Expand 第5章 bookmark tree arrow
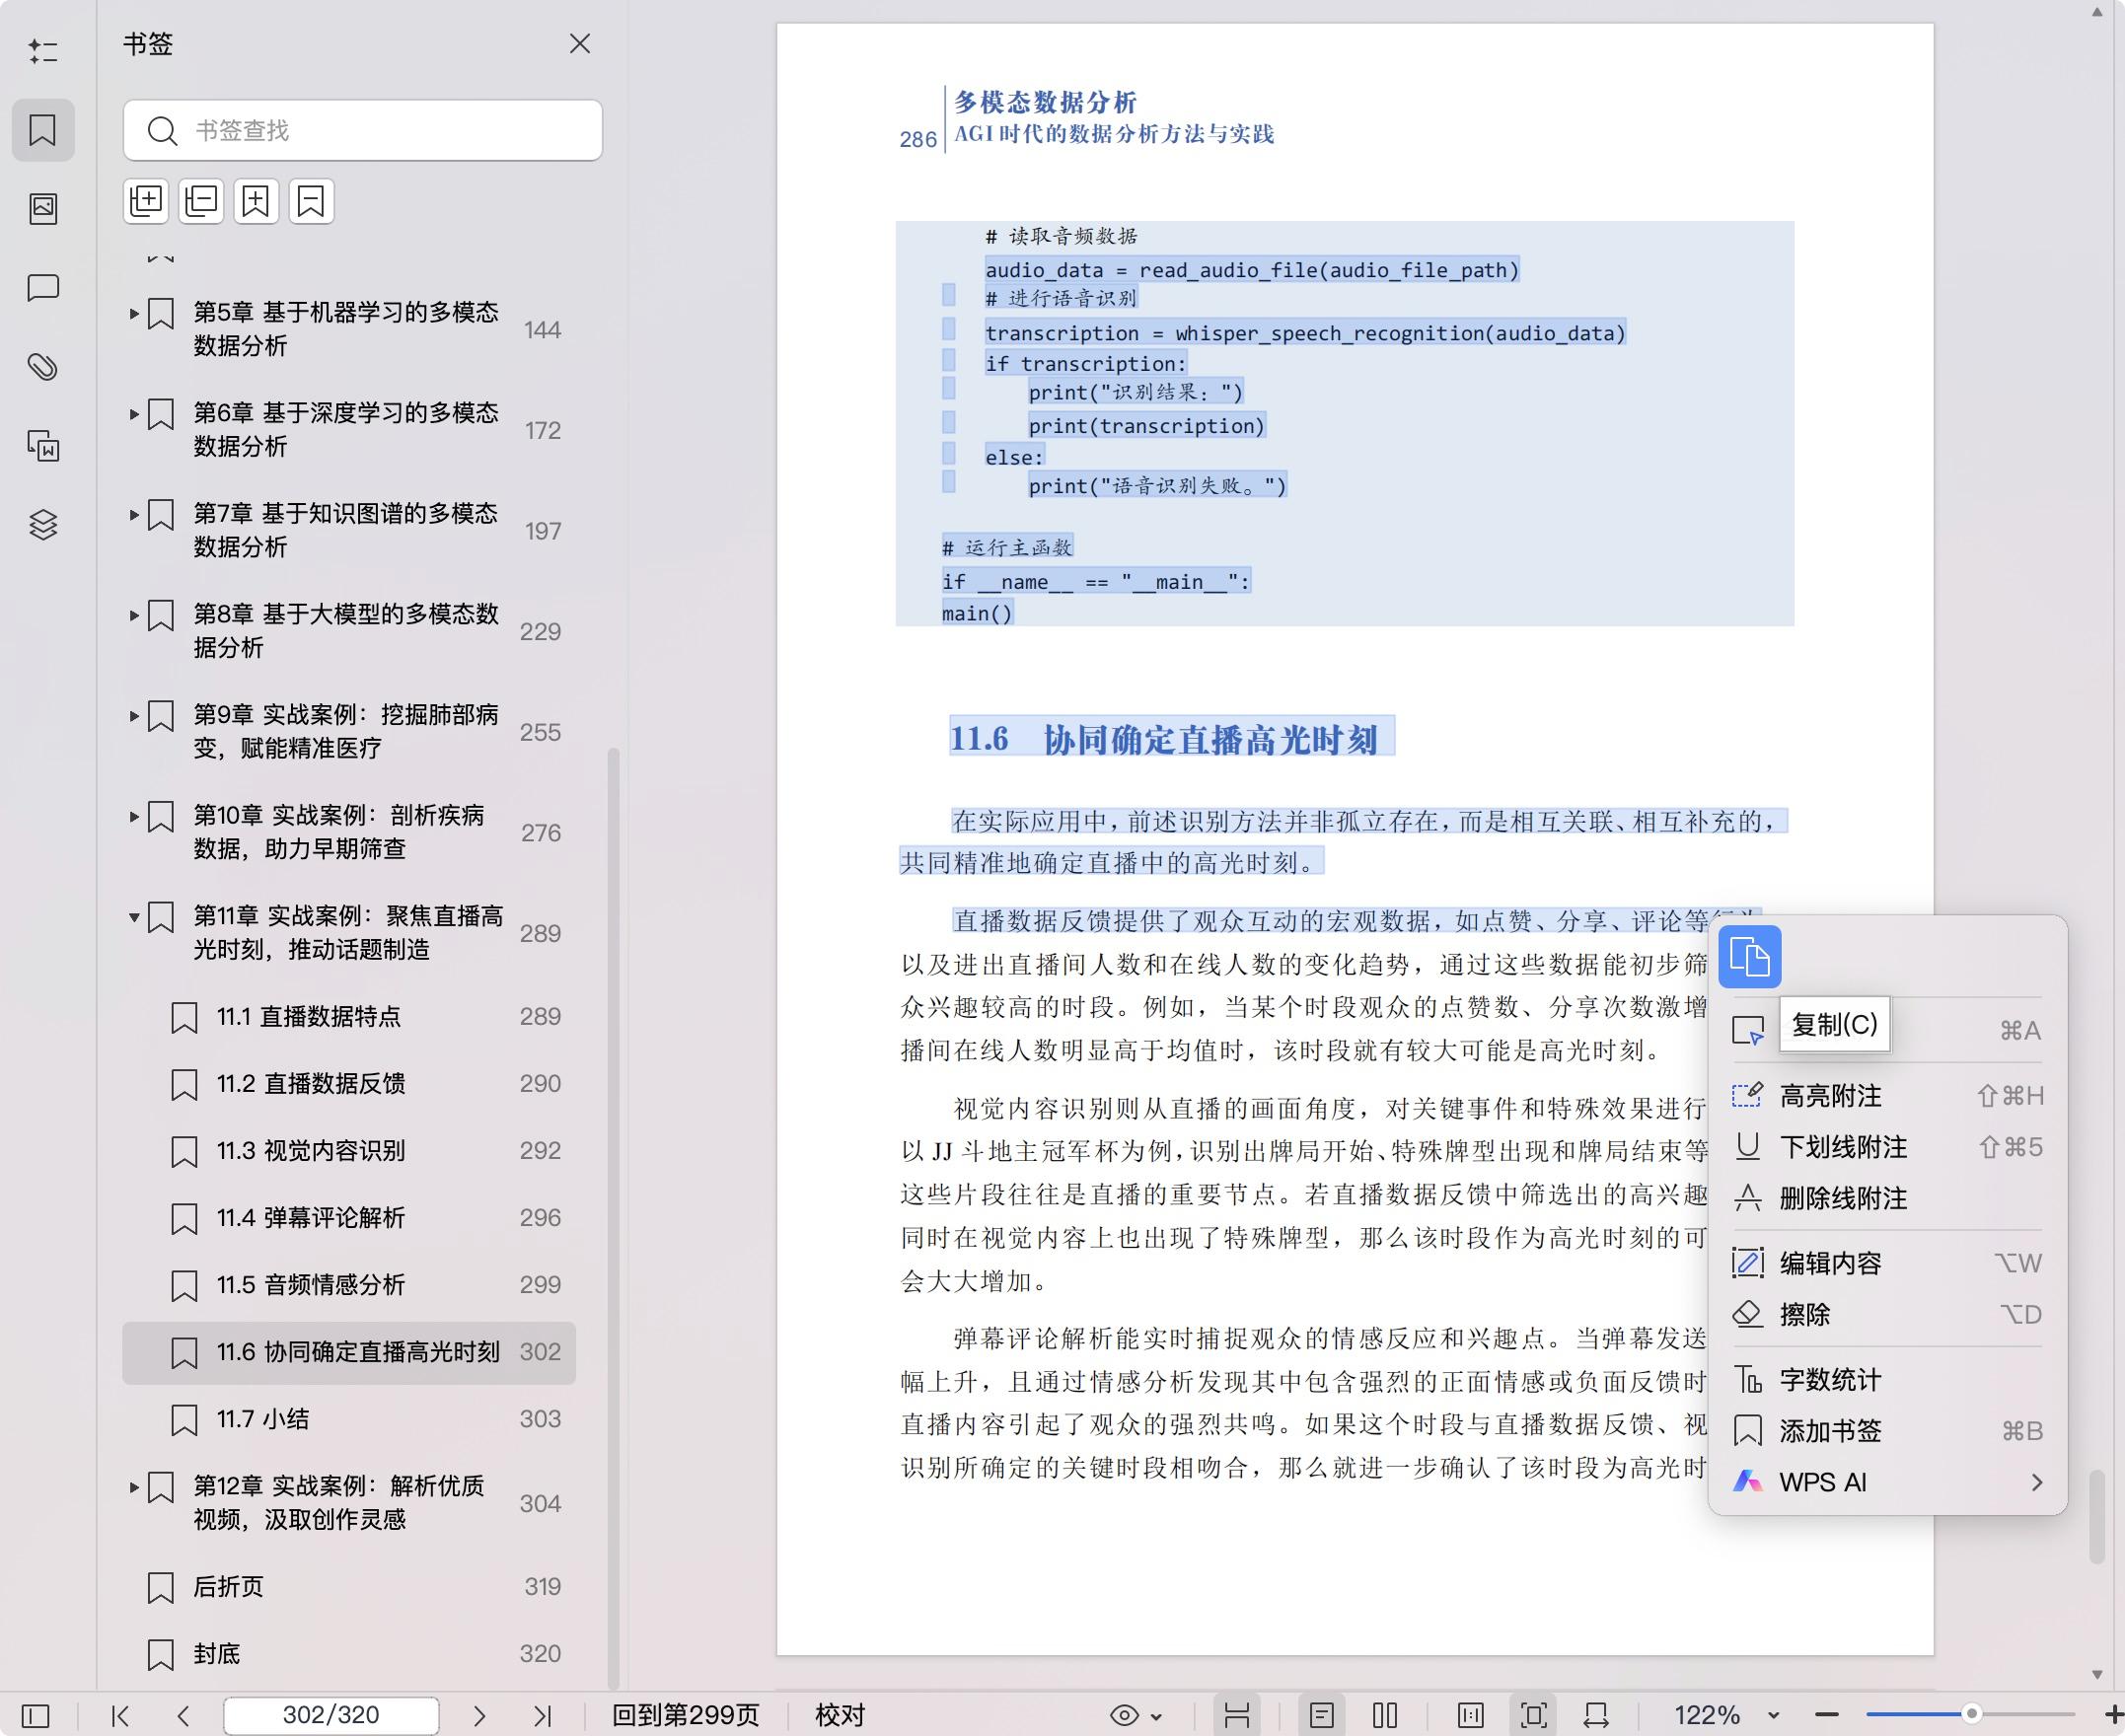Screen dimensions: 2125x1736 [134, 313]
